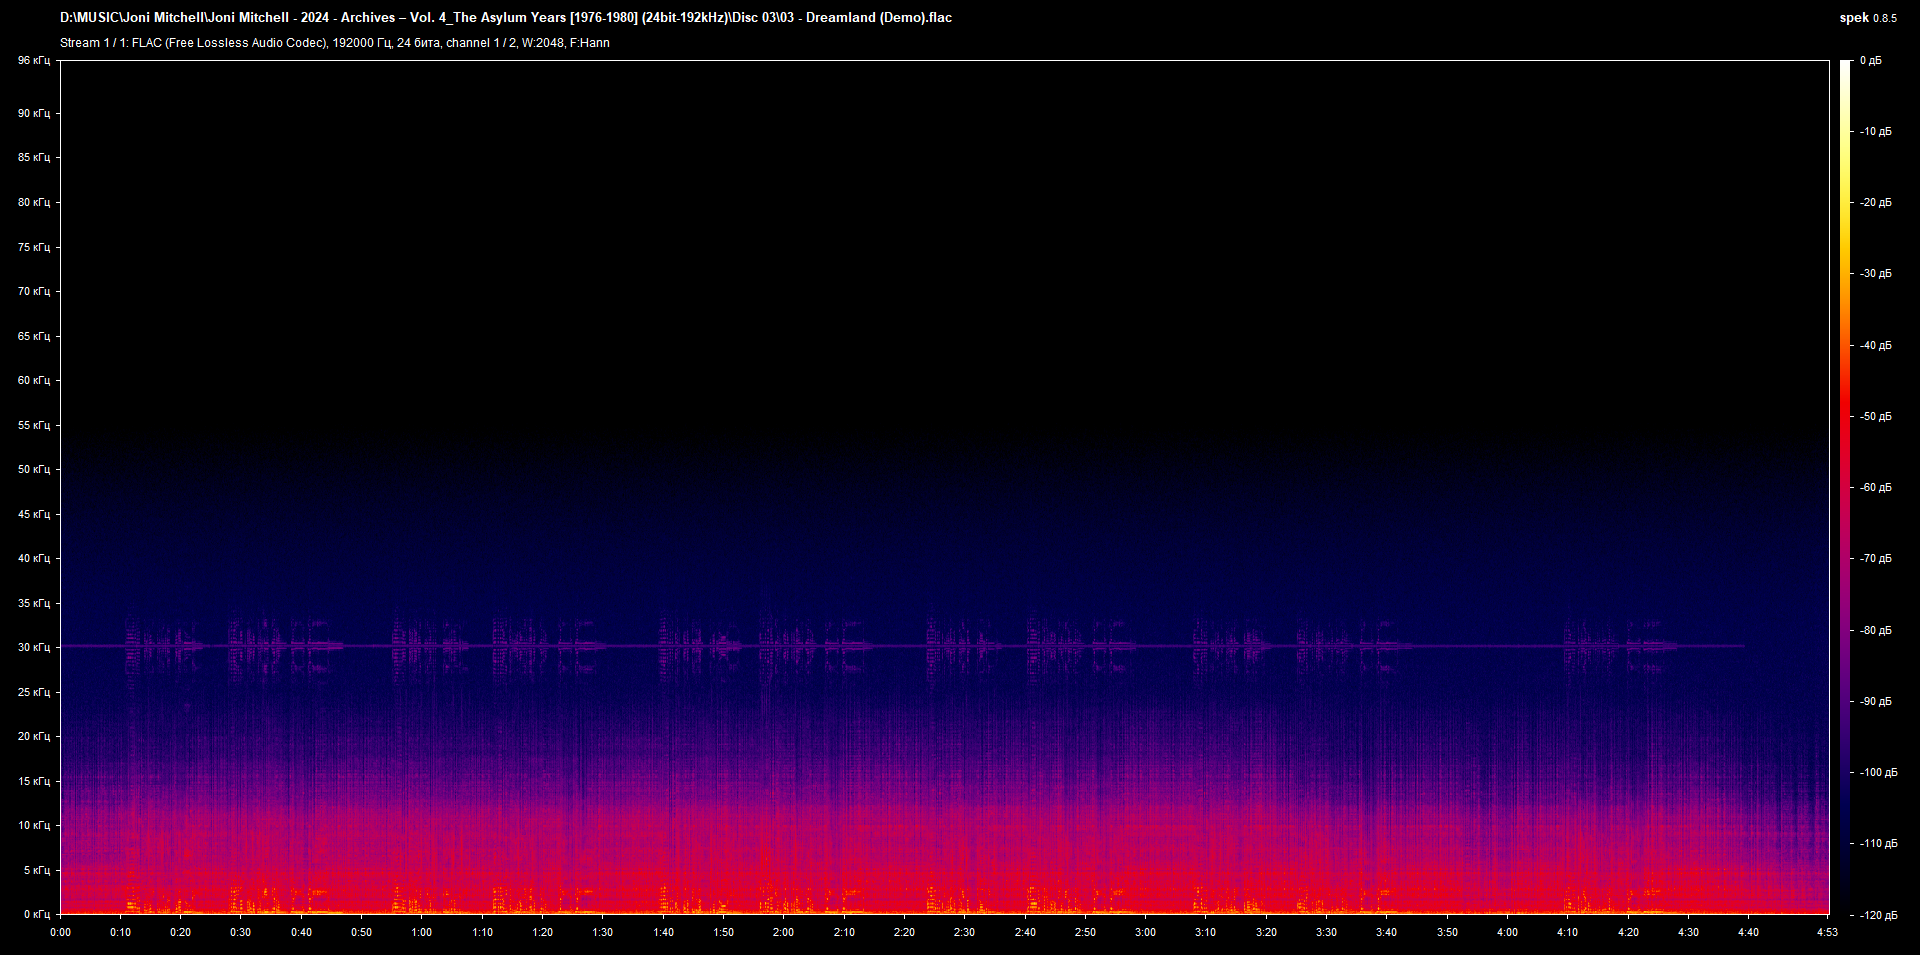The height and width of the screenshot is (955, 1920).
Task: Click the 1:00 time marker
Action: coord(423,930)
